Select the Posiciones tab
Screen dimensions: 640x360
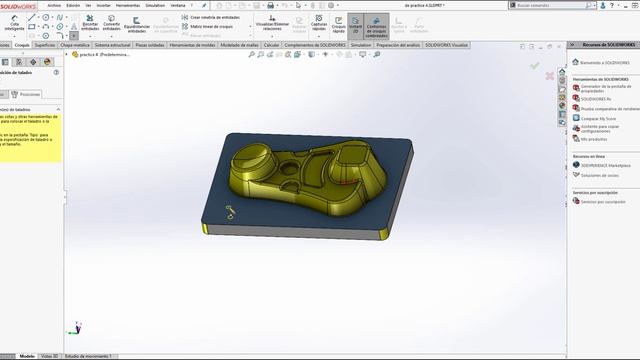pos(26,94)
